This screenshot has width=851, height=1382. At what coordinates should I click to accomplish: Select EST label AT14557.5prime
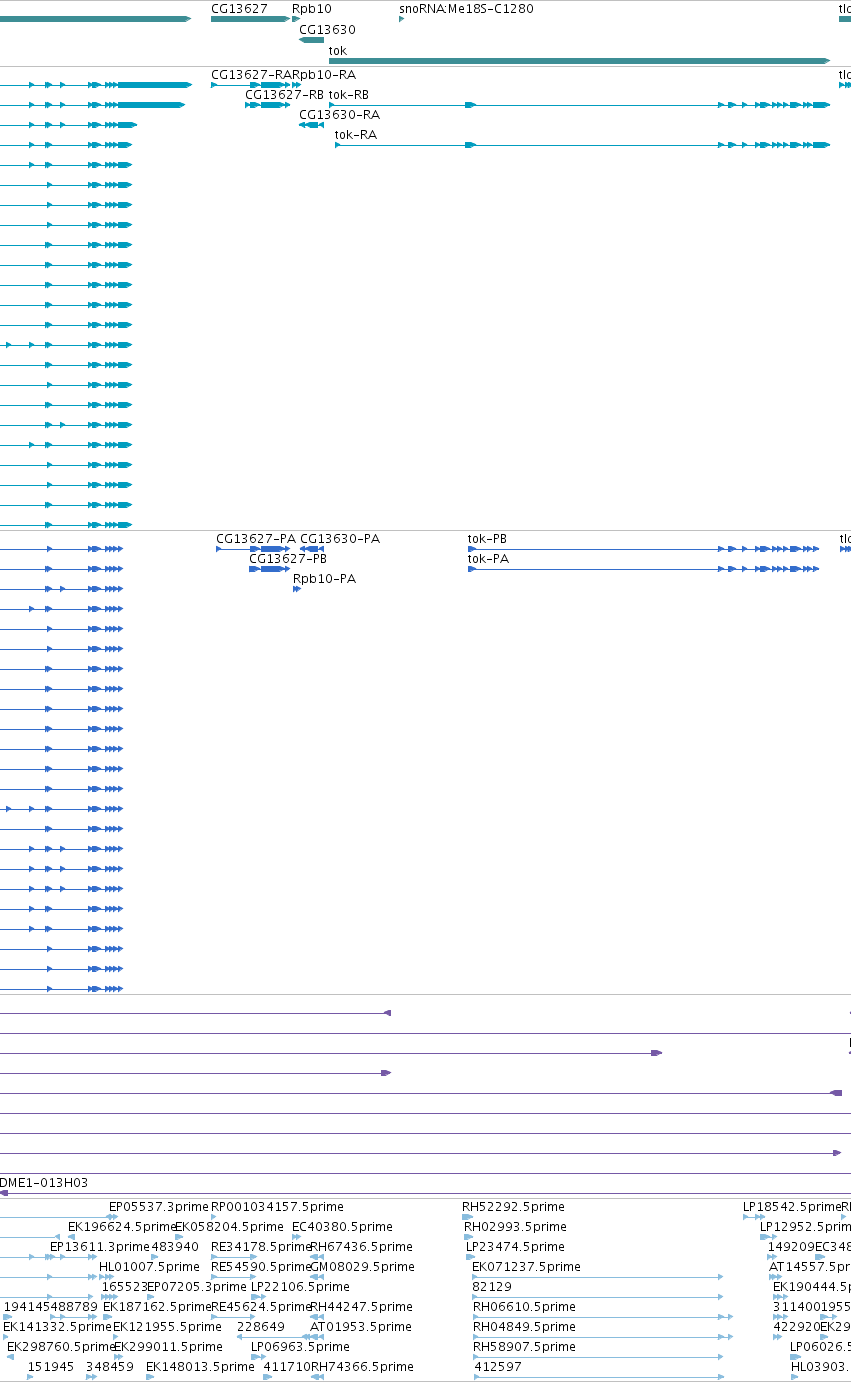pos(809,1266)
